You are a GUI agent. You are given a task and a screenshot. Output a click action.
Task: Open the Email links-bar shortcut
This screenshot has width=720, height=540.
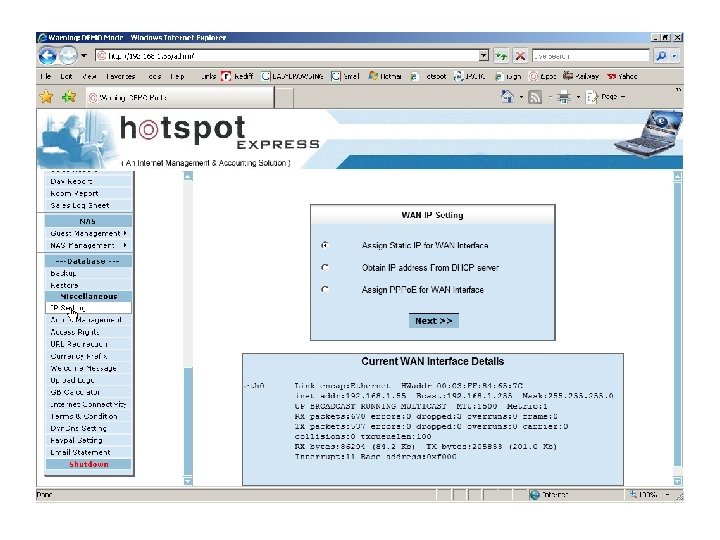tap(345, 76)
